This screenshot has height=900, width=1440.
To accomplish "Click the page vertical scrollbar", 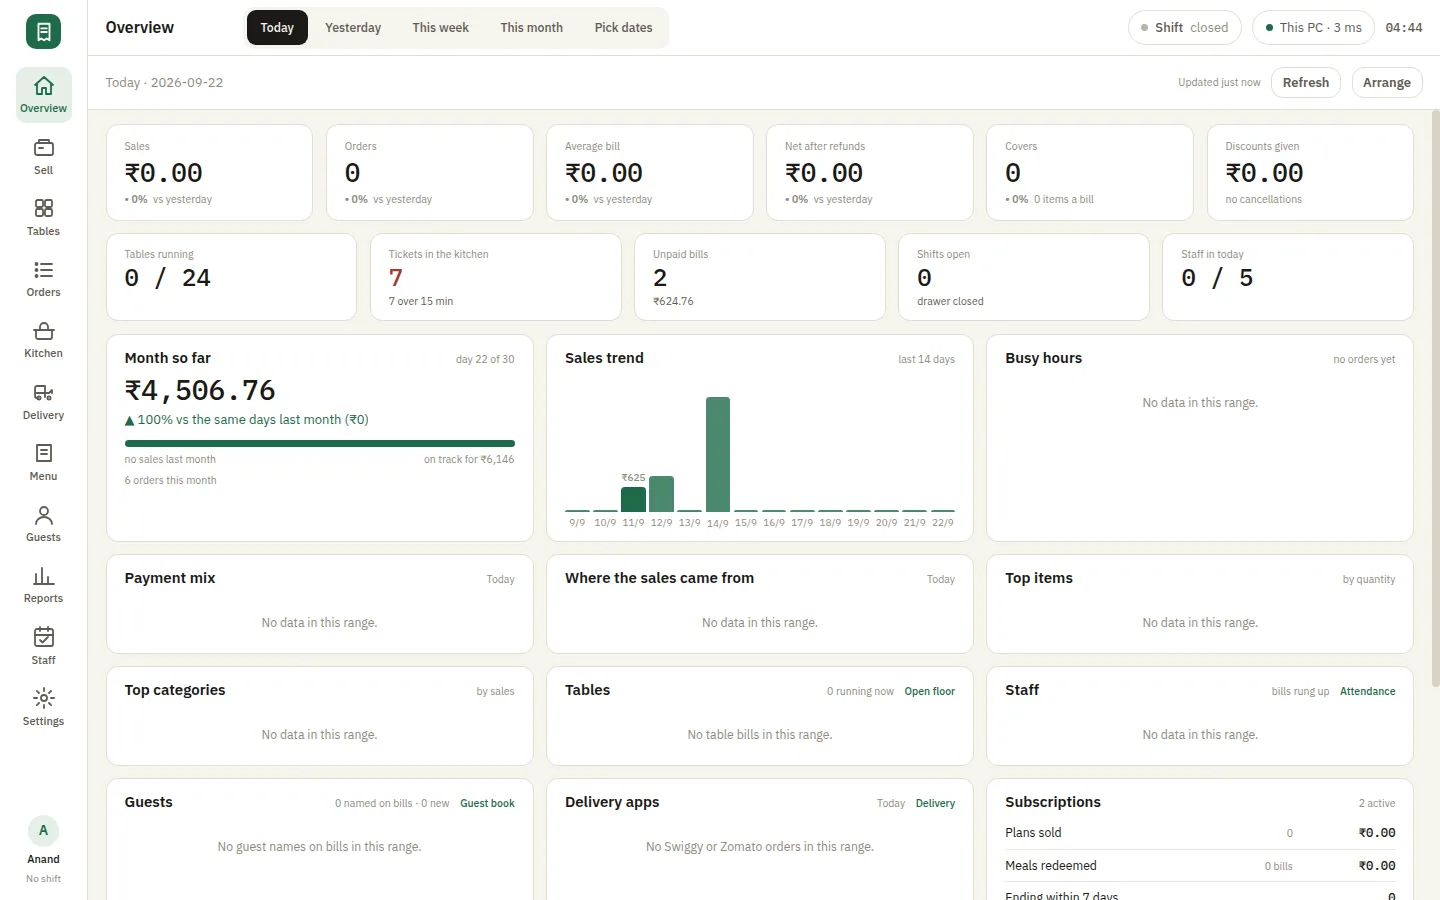I will click(x=1435, y=400).
